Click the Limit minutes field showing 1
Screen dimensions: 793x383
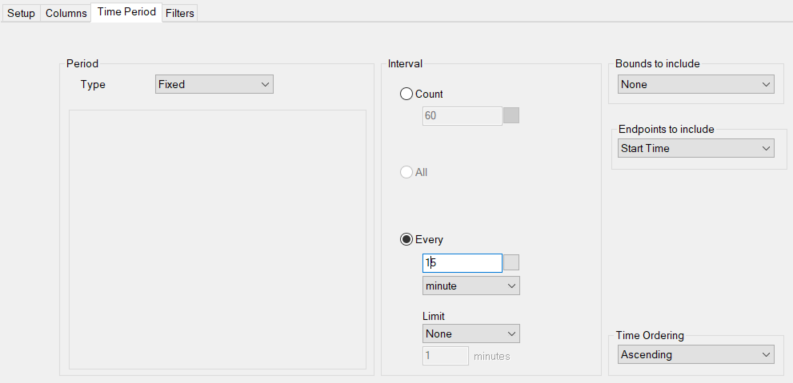(446, 356)
